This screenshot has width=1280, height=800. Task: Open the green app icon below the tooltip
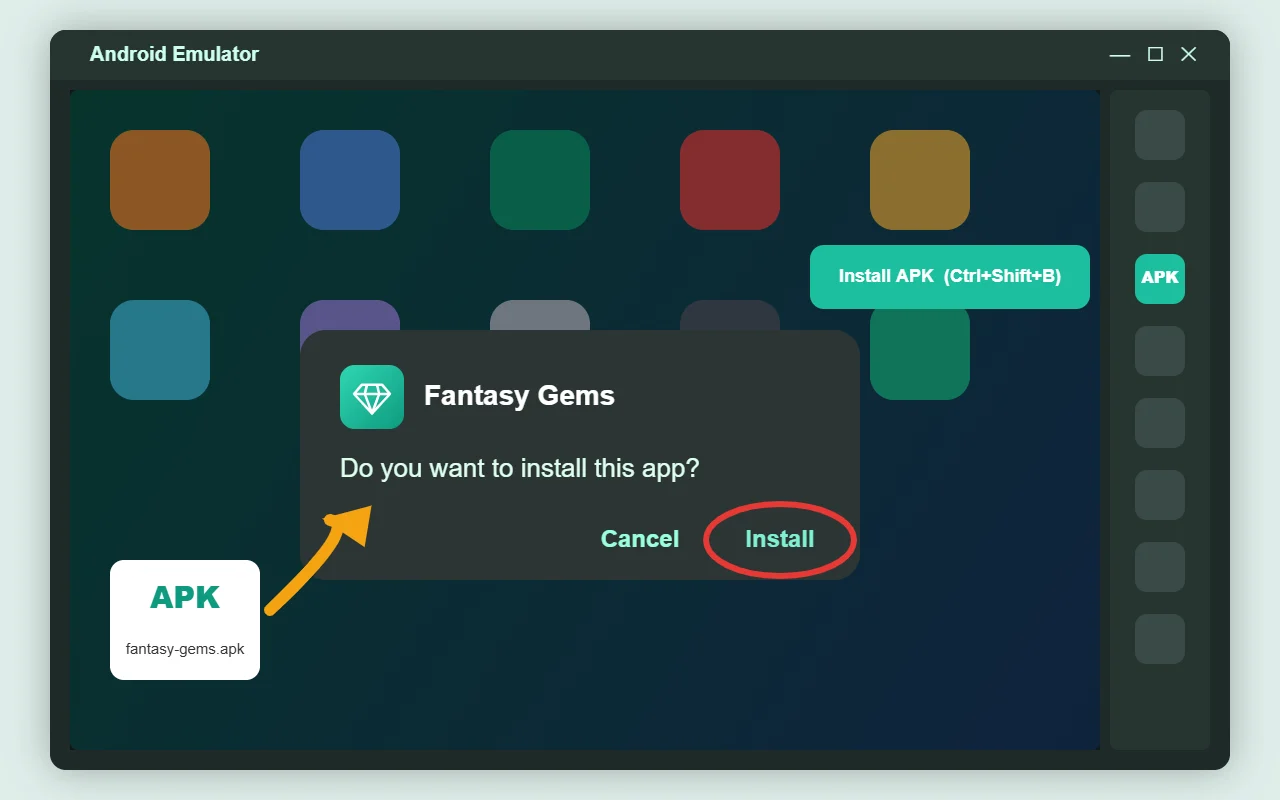click(x=920, y=352)
